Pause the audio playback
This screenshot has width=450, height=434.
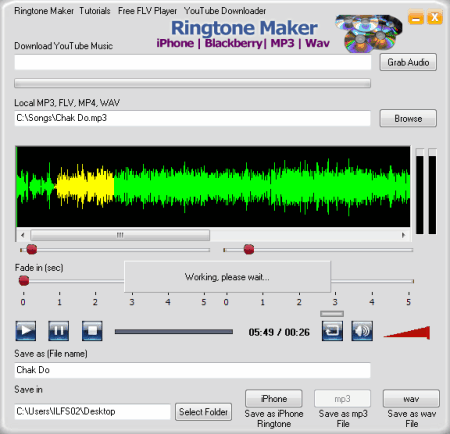(59, 331)
